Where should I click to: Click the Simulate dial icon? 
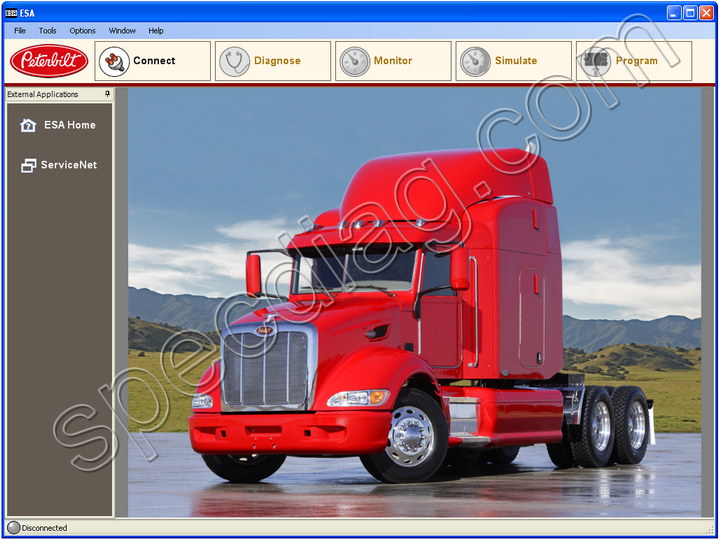(475, 61)
